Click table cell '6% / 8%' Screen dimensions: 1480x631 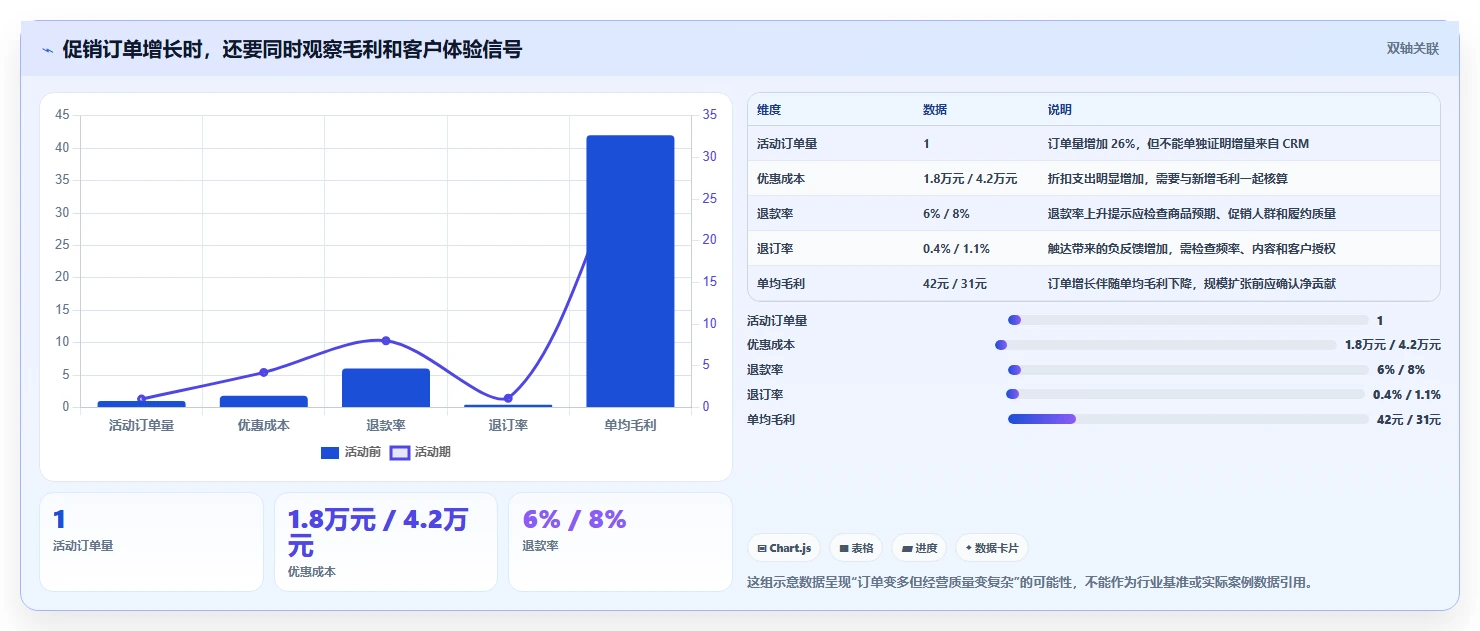(946, 214)
